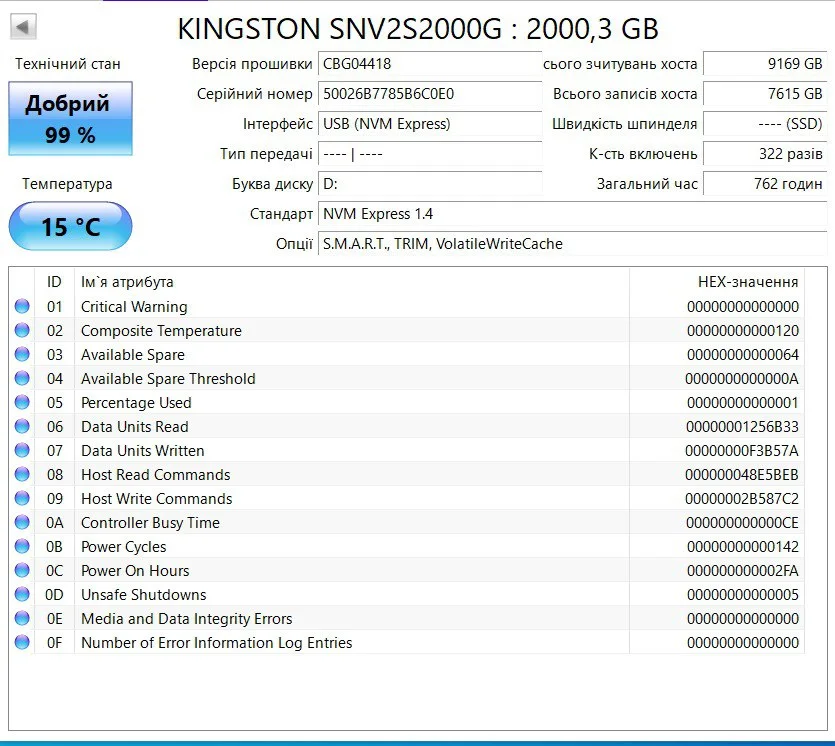Click the SSD spindle speed field
Image resolution: width=835 pixels, height=746 pixels.
click(766, 124)
